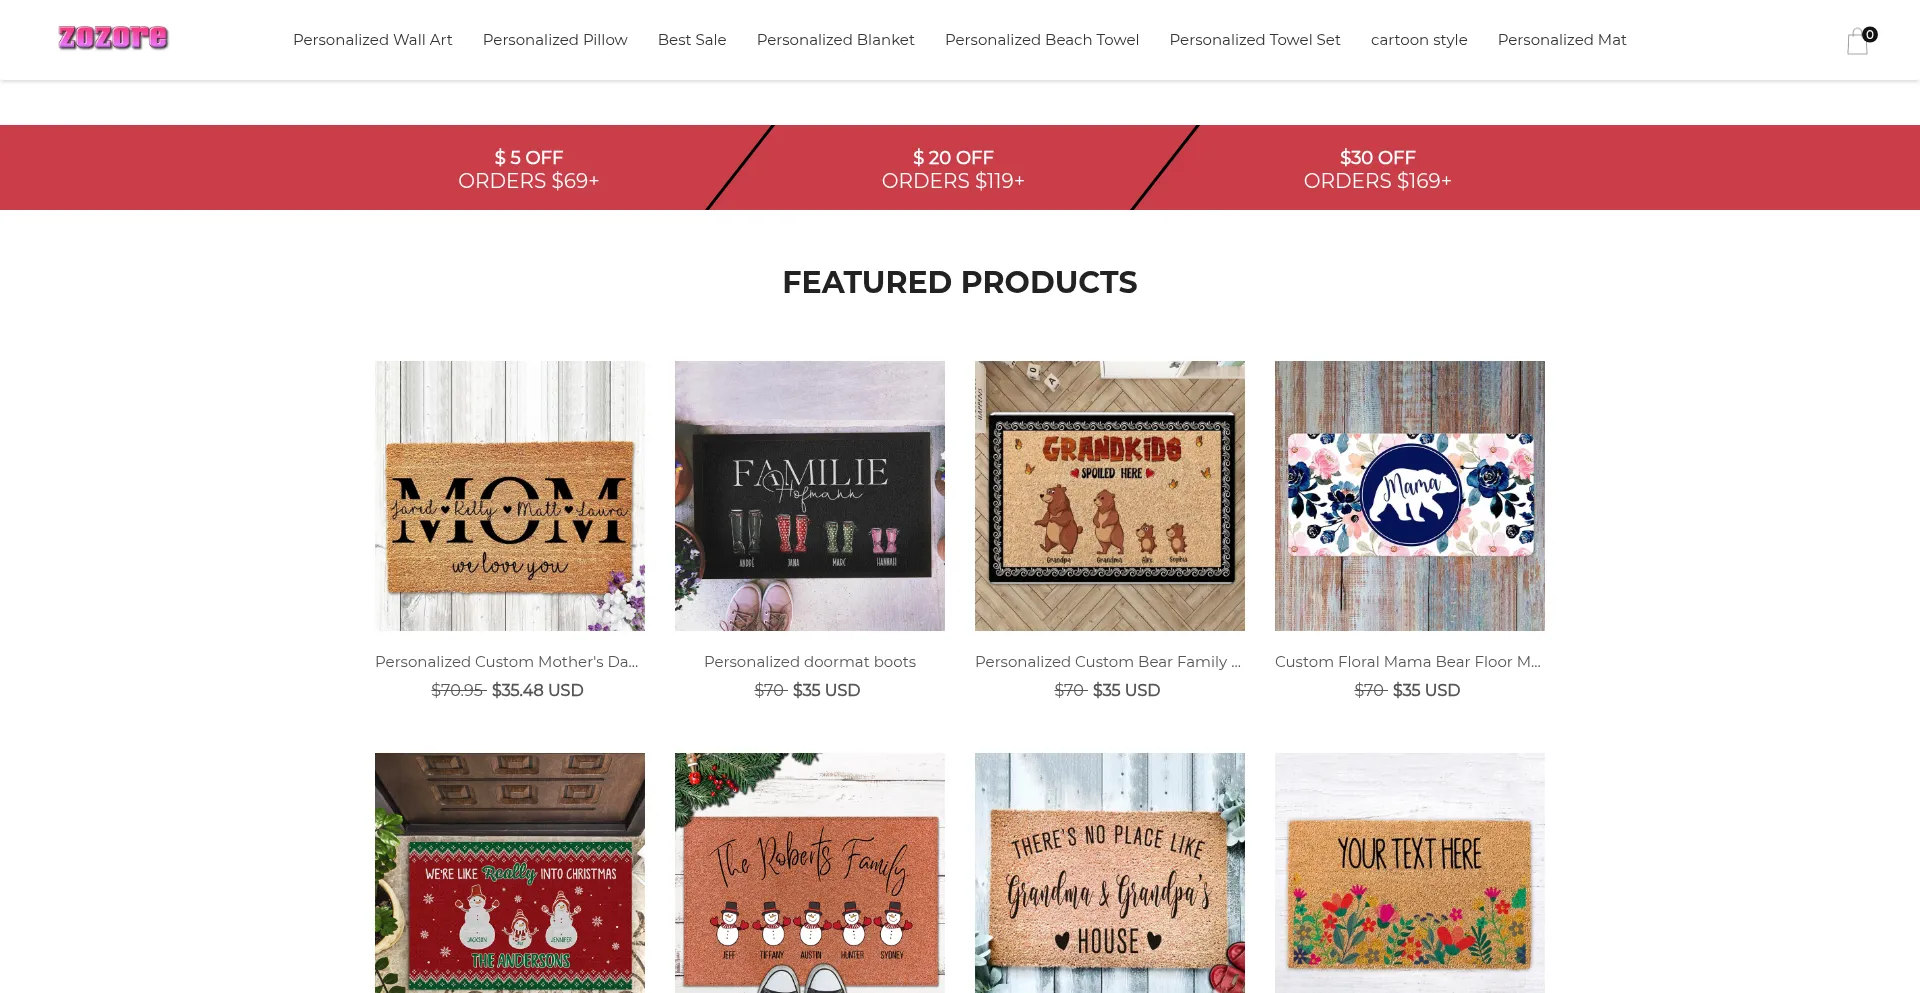Screen dimensions: 1920x993
Task: Open Custom Floral Mama Bear Floor title
Action: [1408, 662]
